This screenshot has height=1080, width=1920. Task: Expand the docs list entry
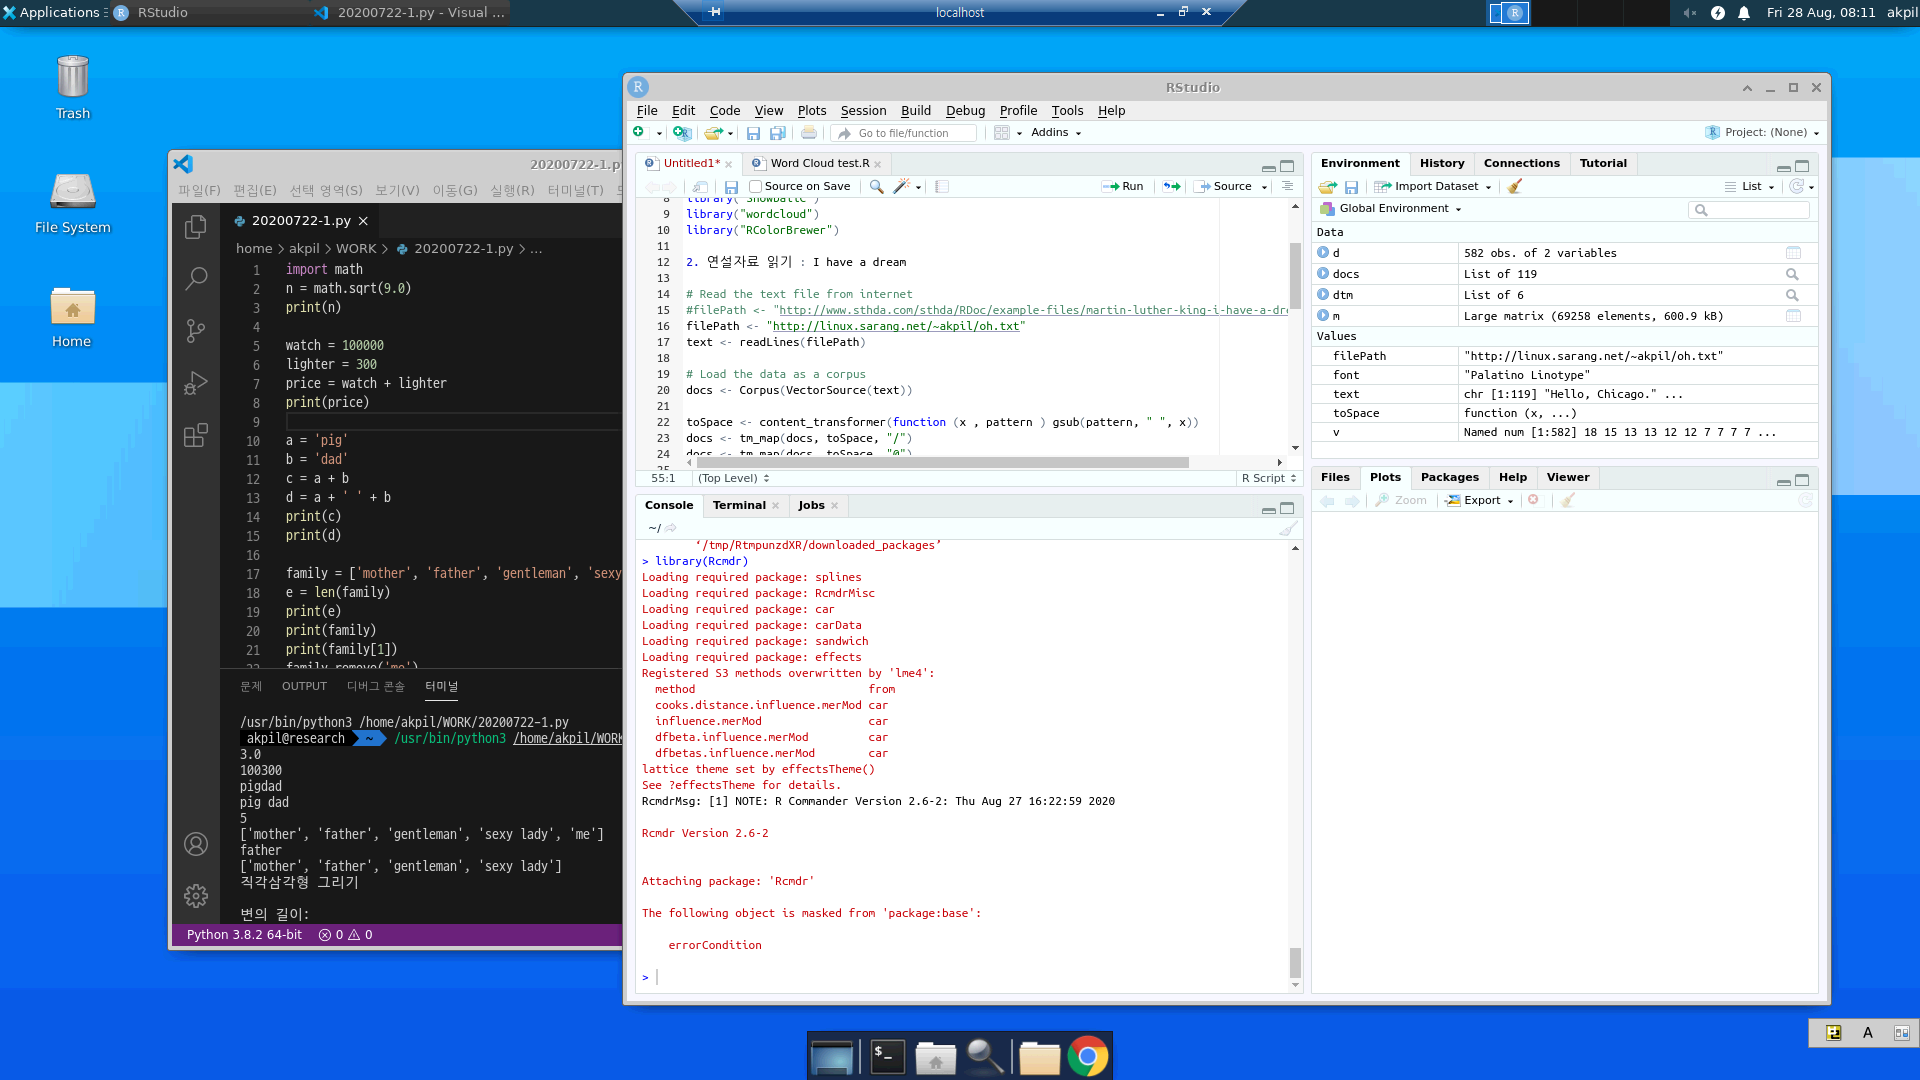coord(1323,274)
